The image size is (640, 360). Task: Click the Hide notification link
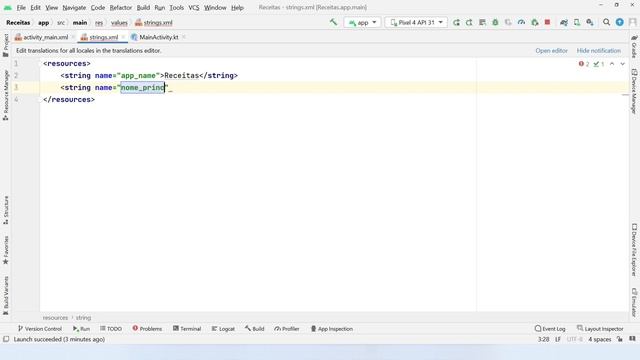(599, 51)
